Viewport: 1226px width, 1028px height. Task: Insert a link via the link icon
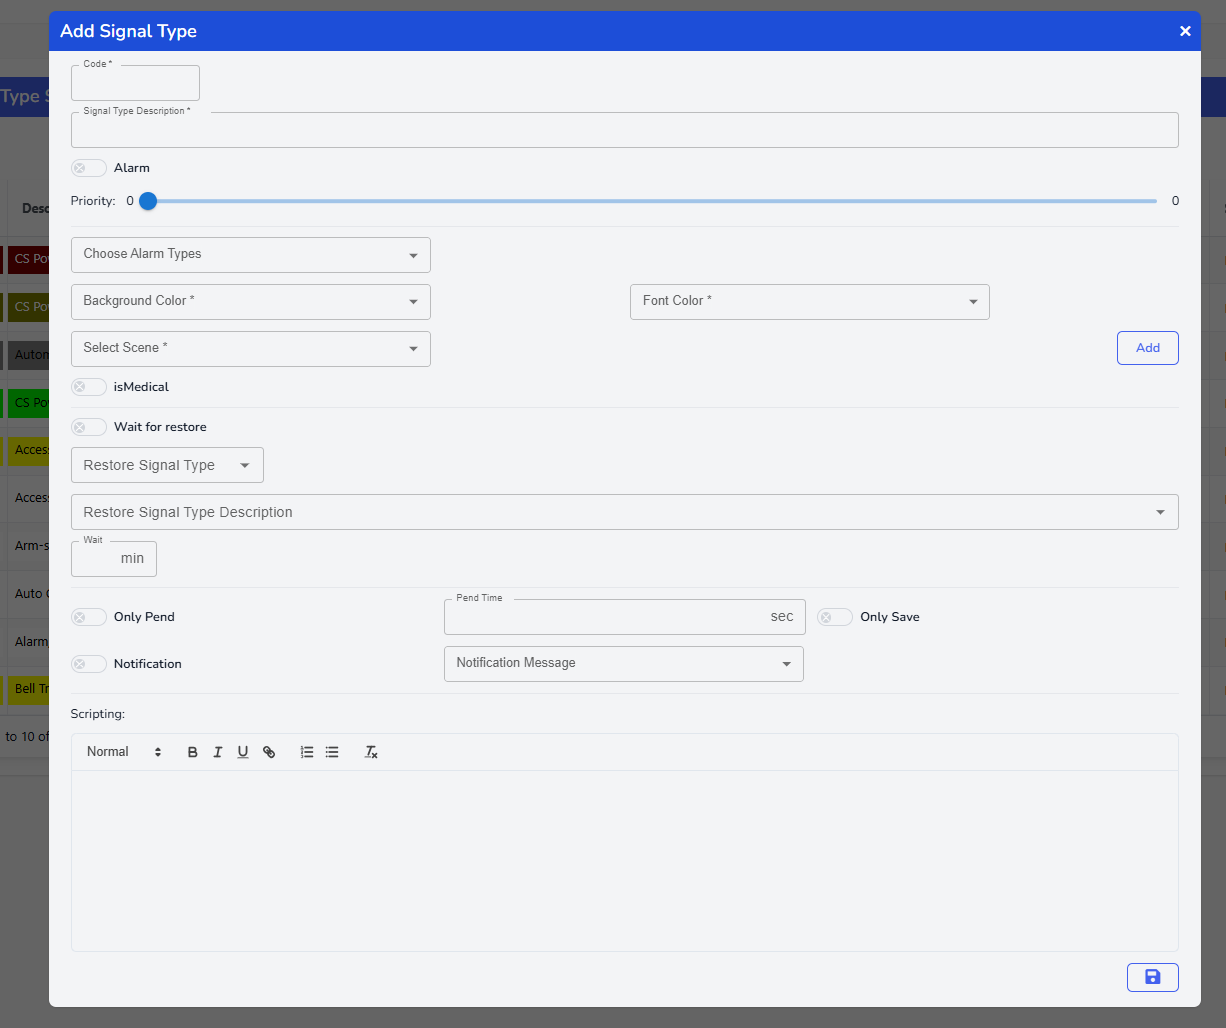pyautogui.click(x=269, y=752)
